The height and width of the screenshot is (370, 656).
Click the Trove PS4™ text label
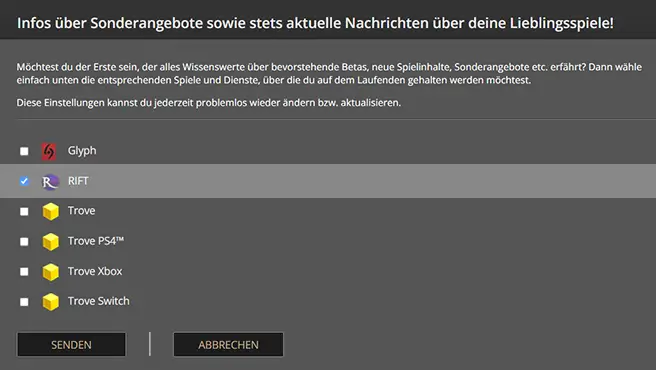pyautogui.click(x=96, y=241)
